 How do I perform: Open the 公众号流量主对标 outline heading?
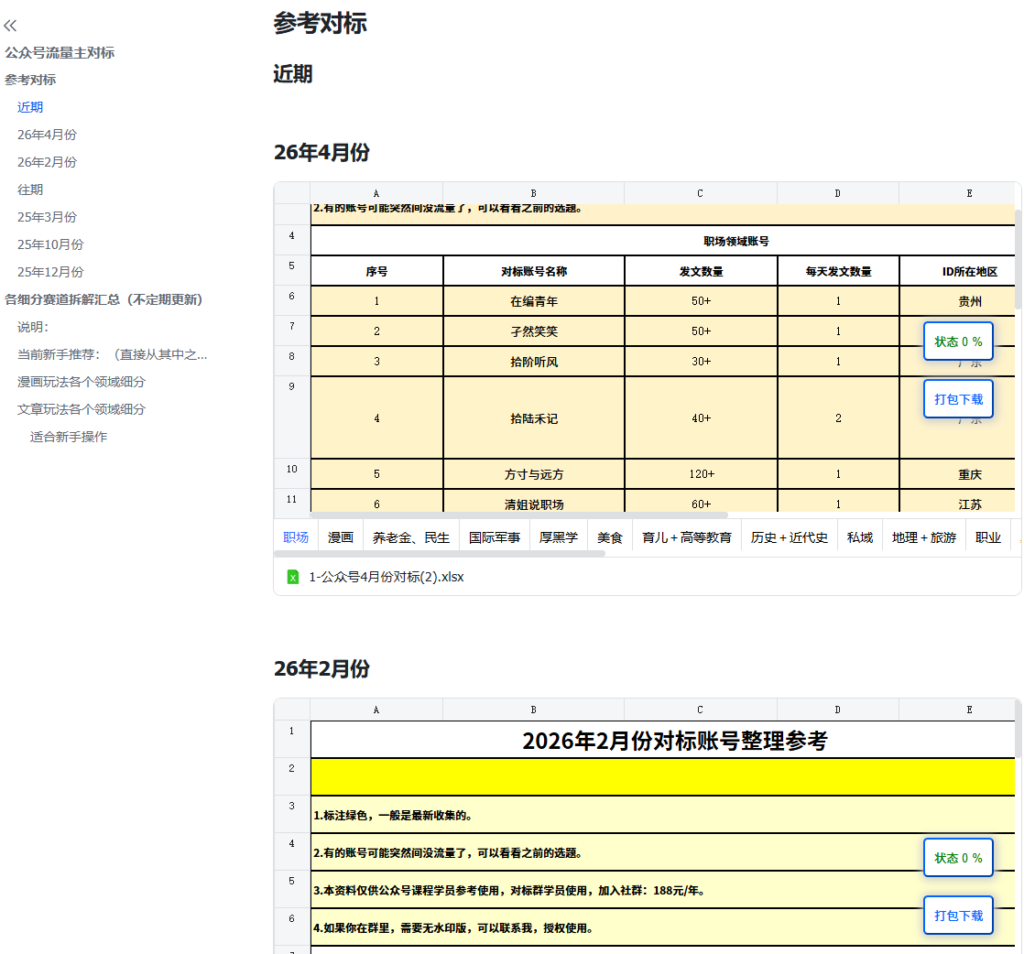[x=59, y=53]
